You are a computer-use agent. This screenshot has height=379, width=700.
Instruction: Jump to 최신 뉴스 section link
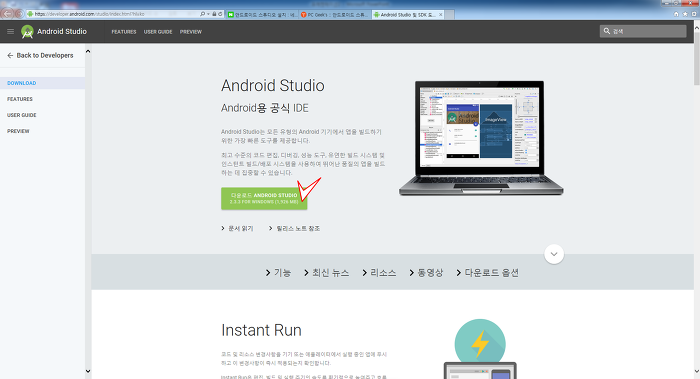(326, 273)
